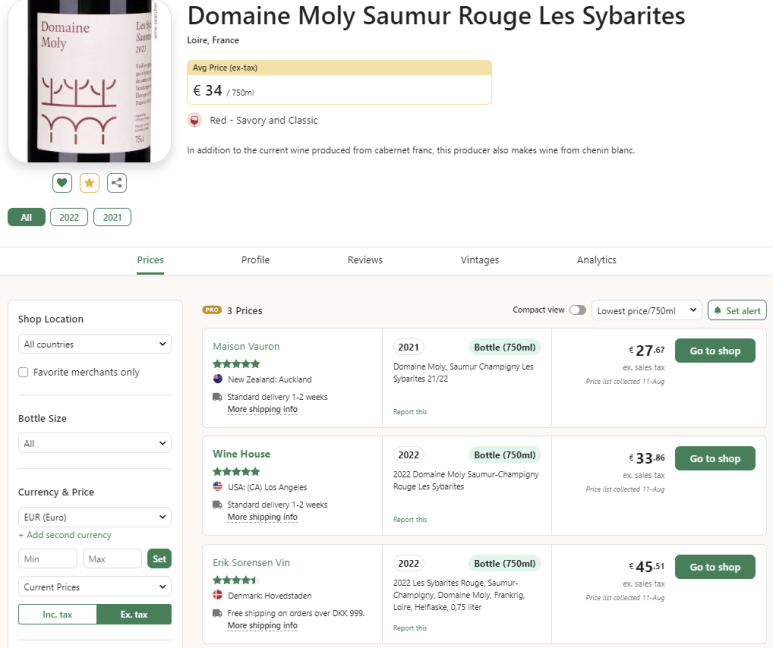Select the Inc. tax option

(57, 614)
